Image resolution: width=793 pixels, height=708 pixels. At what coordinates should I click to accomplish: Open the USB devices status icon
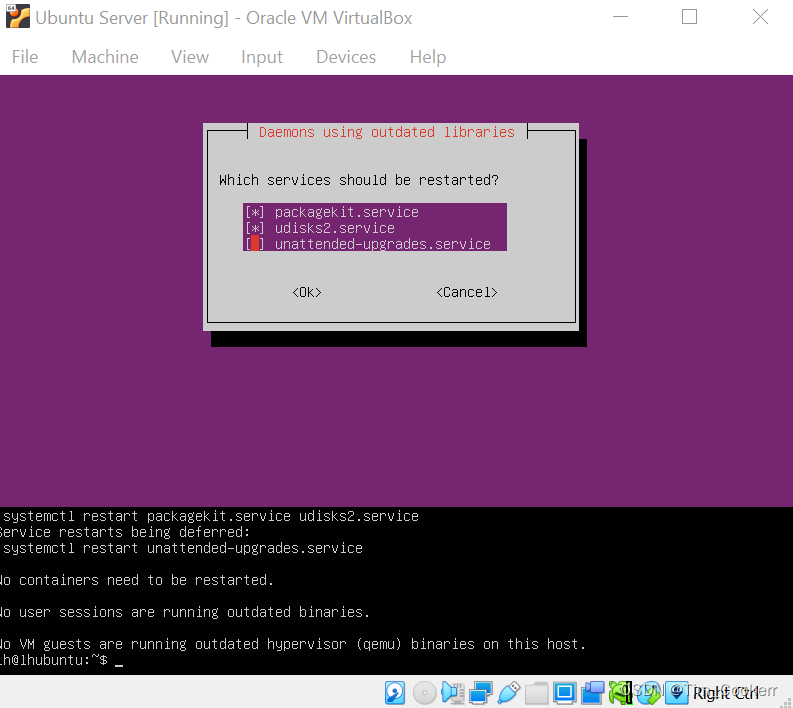pyautogui.click(x=509, y=692)
